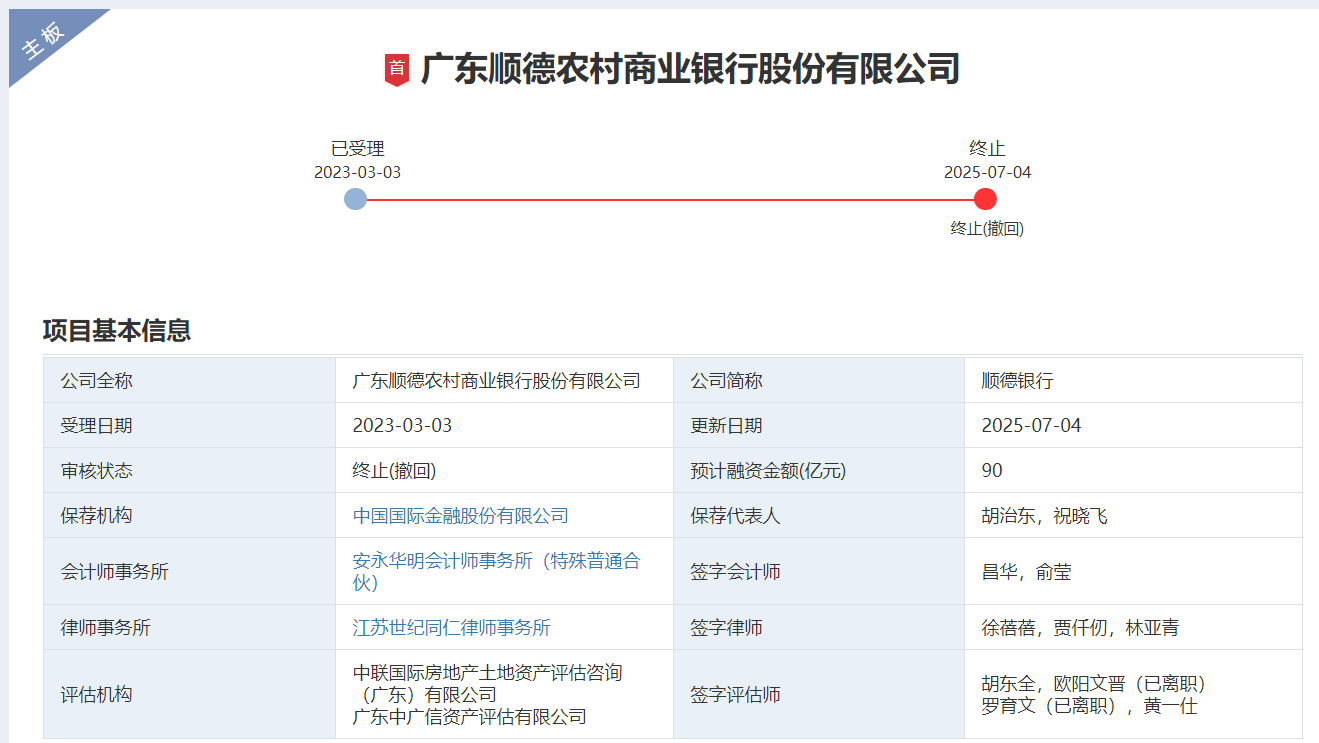This screenshot has height=743, width=1319.
Task: Click the 评估机构 label cell
Action: (190, 694)
